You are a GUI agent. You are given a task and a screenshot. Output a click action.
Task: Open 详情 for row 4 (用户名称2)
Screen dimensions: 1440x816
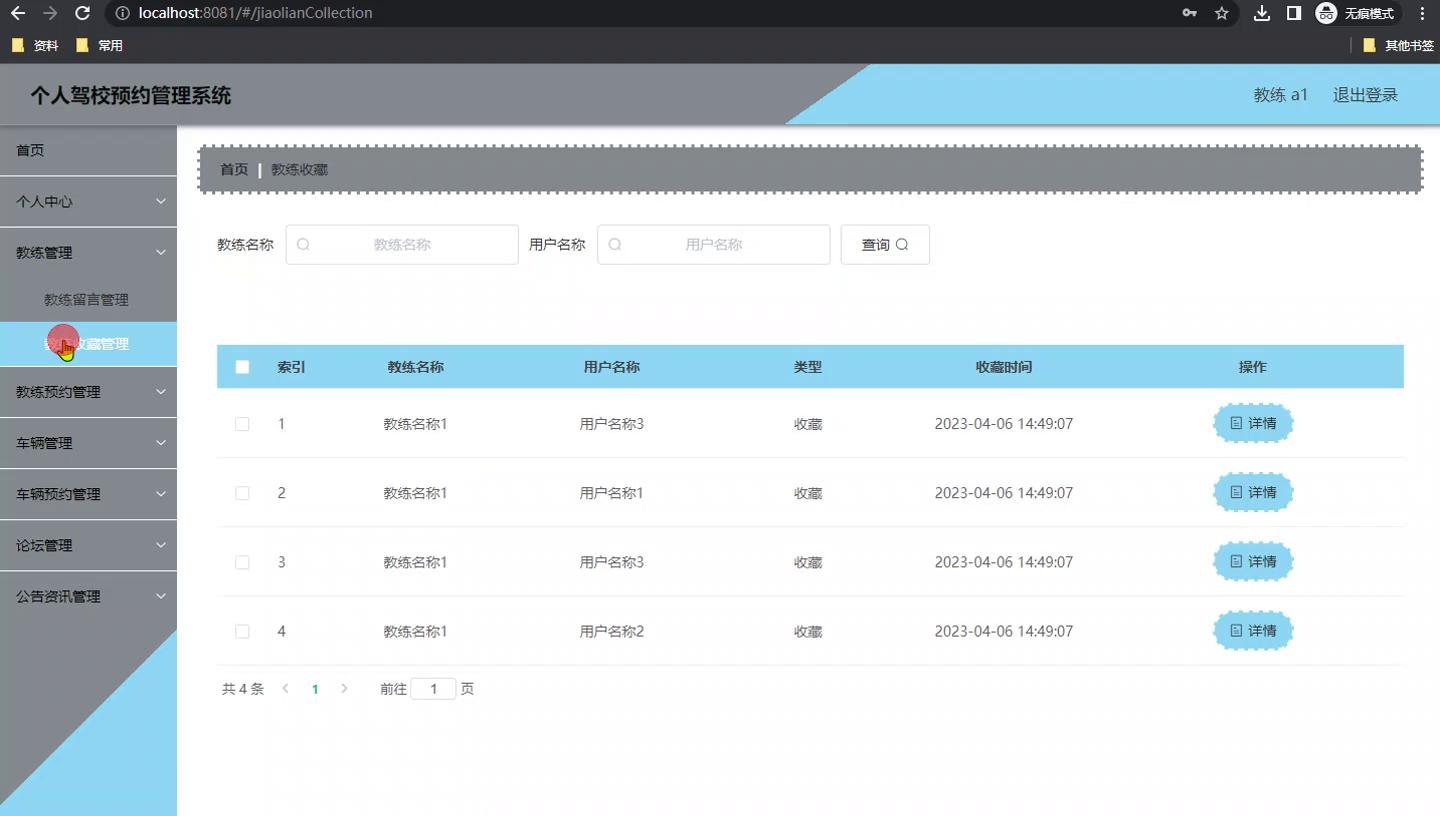1253,630
